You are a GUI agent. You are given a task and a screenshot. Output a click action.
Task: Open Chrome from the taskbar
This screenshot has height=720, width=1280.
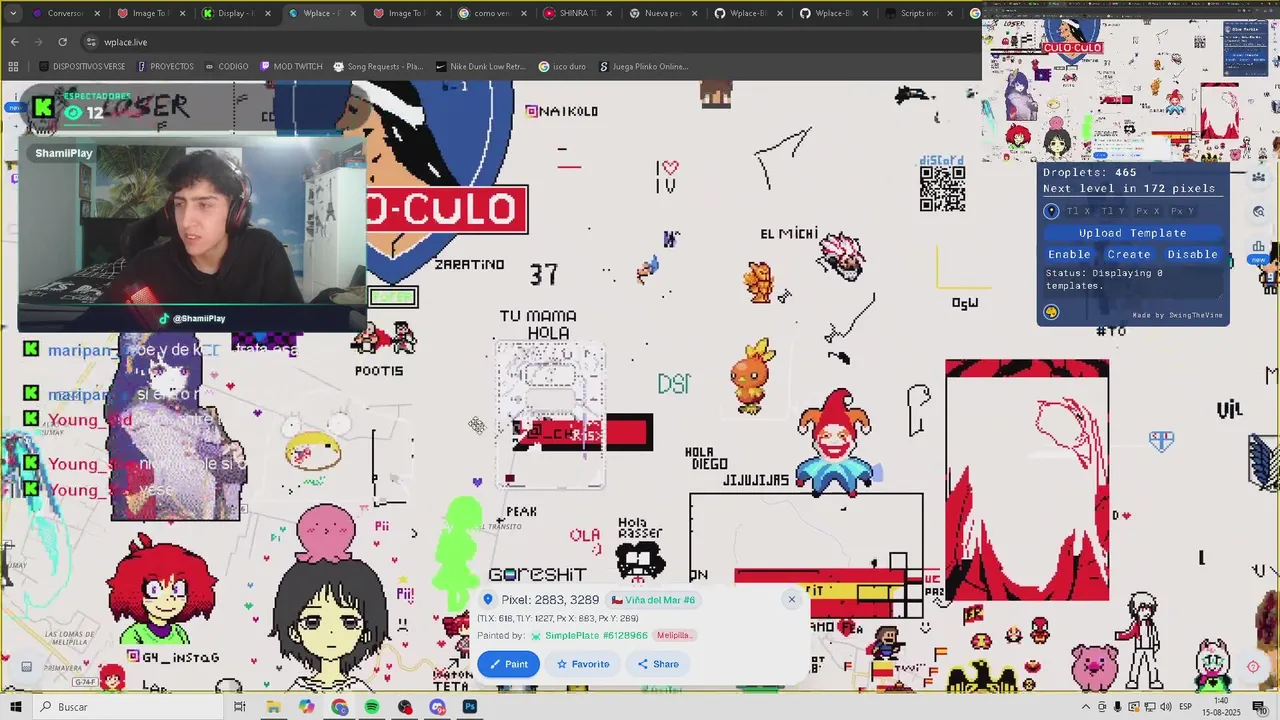[x=340, y=707]
